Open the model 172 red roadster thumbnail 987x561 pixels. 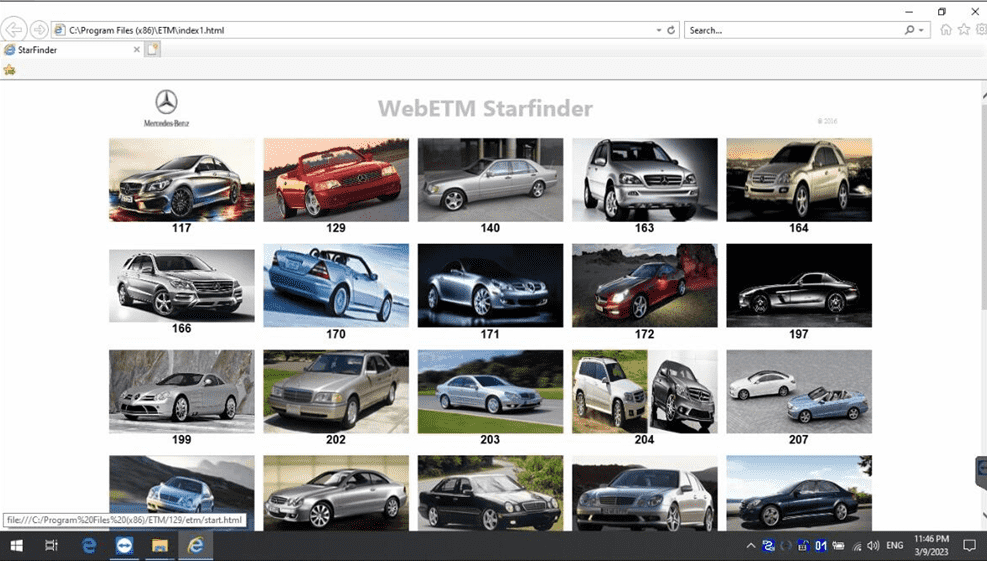pos(645,285)
